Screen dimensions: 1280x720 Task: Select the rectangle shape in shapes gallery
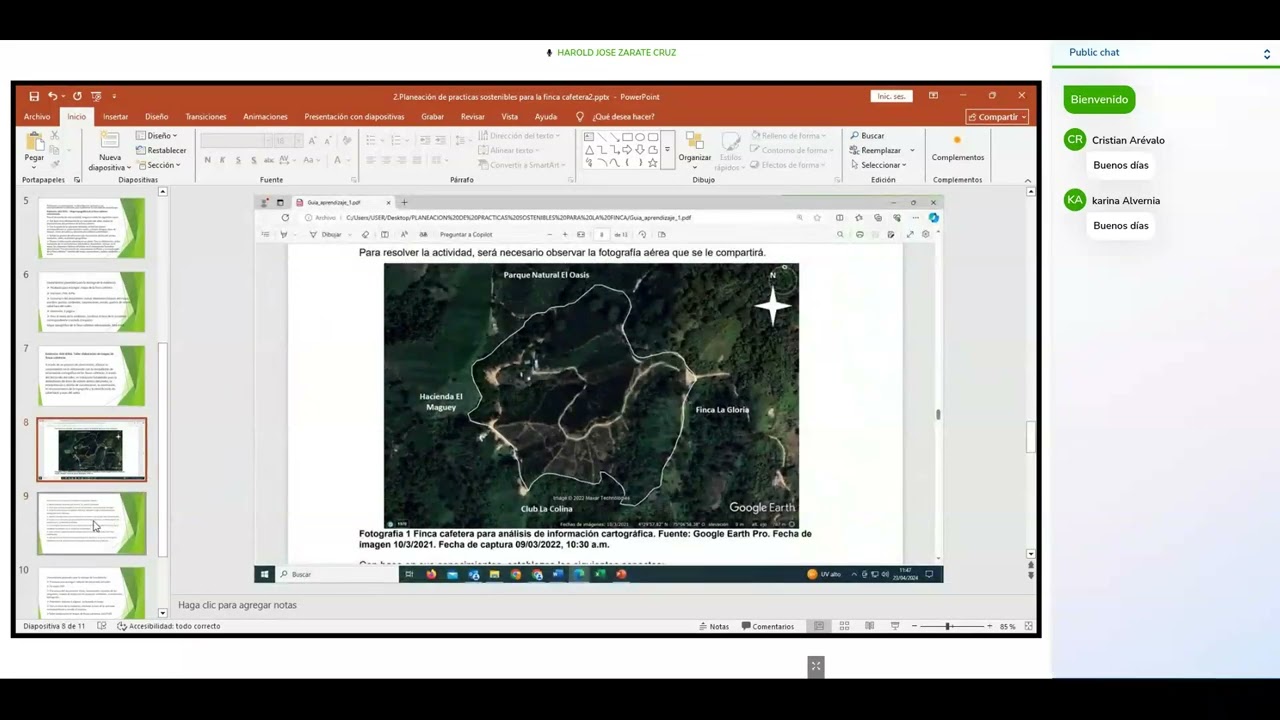[x=628, y=137]
